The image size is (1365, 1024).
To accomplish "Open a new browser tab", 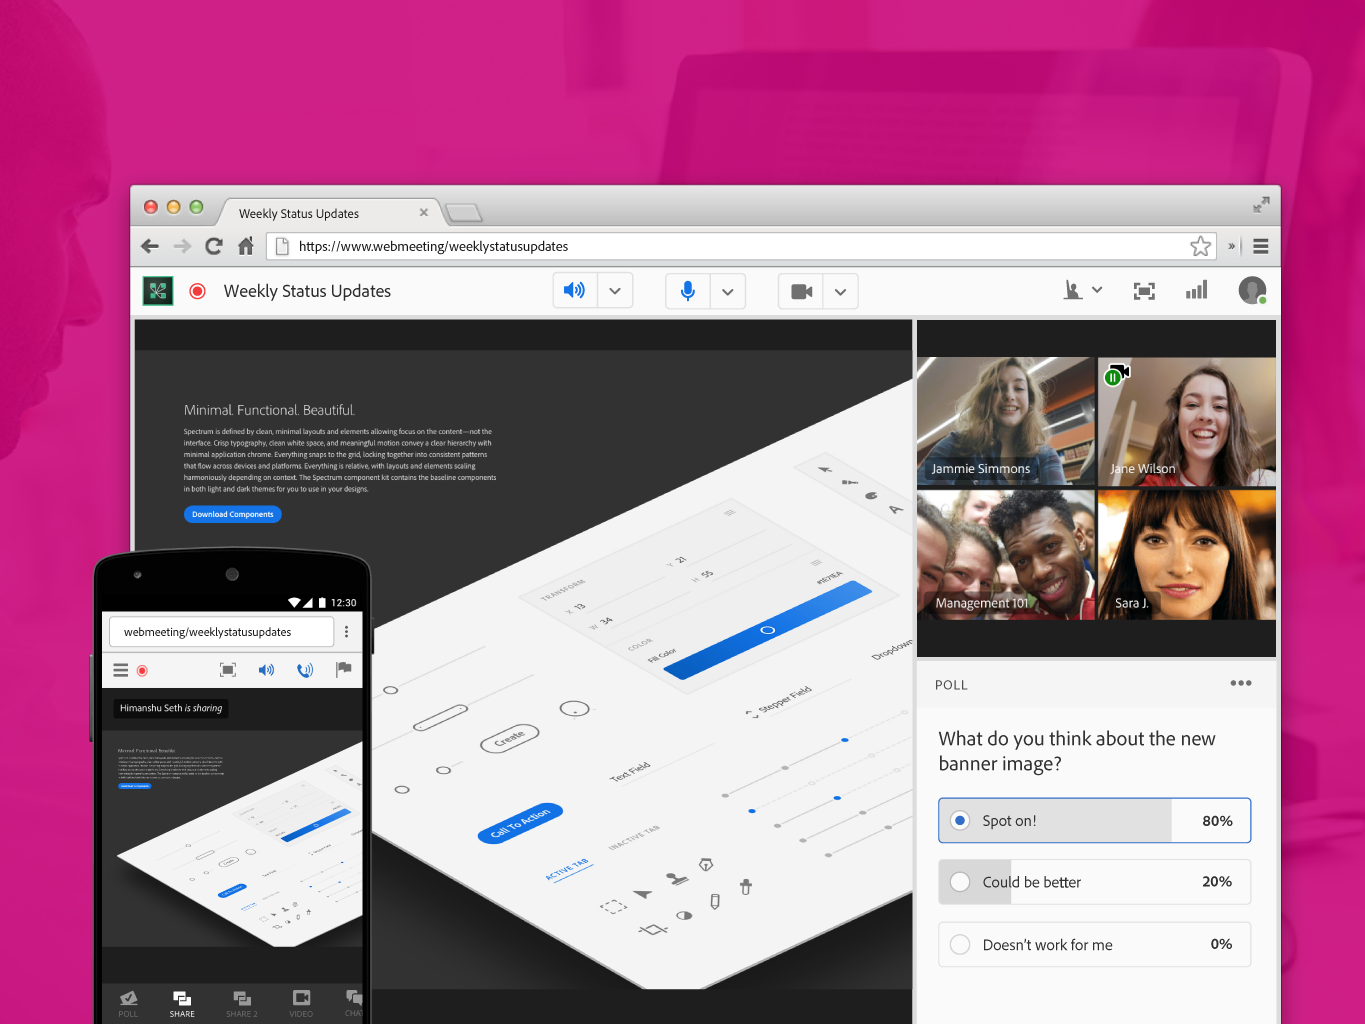I will (x=464, y=213).
